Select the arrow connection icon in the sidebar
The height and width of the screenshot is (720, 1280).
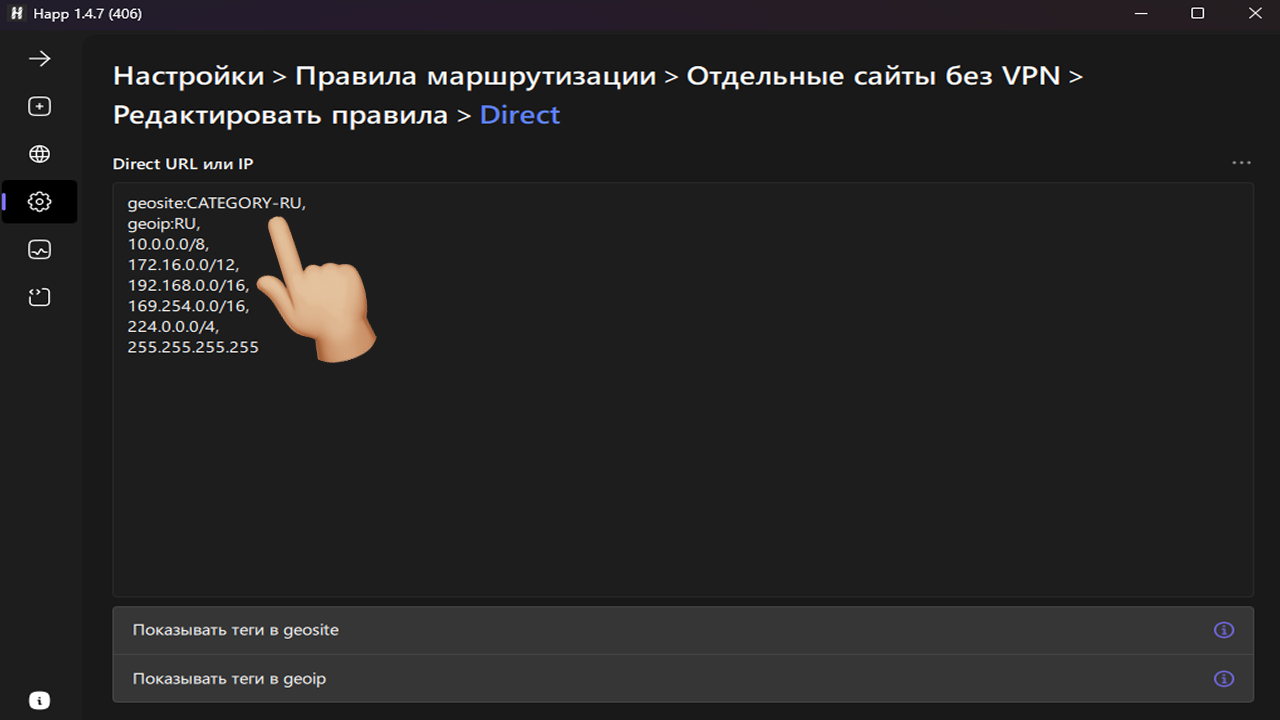39,58
